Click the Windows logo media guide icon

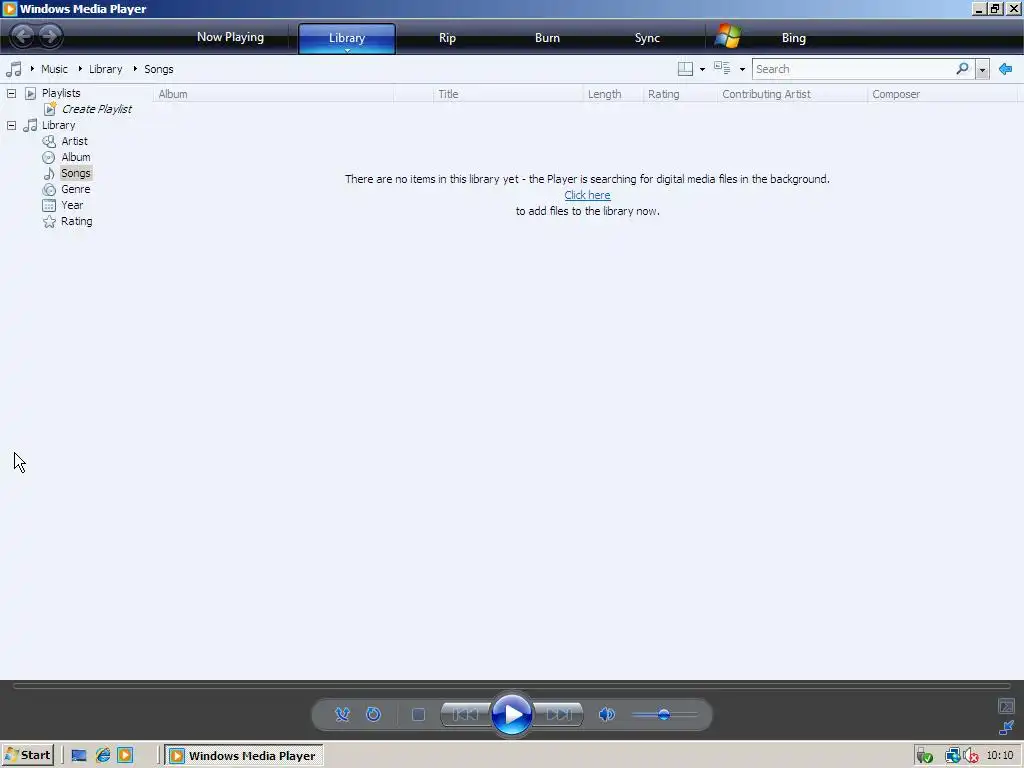point(728,36)
